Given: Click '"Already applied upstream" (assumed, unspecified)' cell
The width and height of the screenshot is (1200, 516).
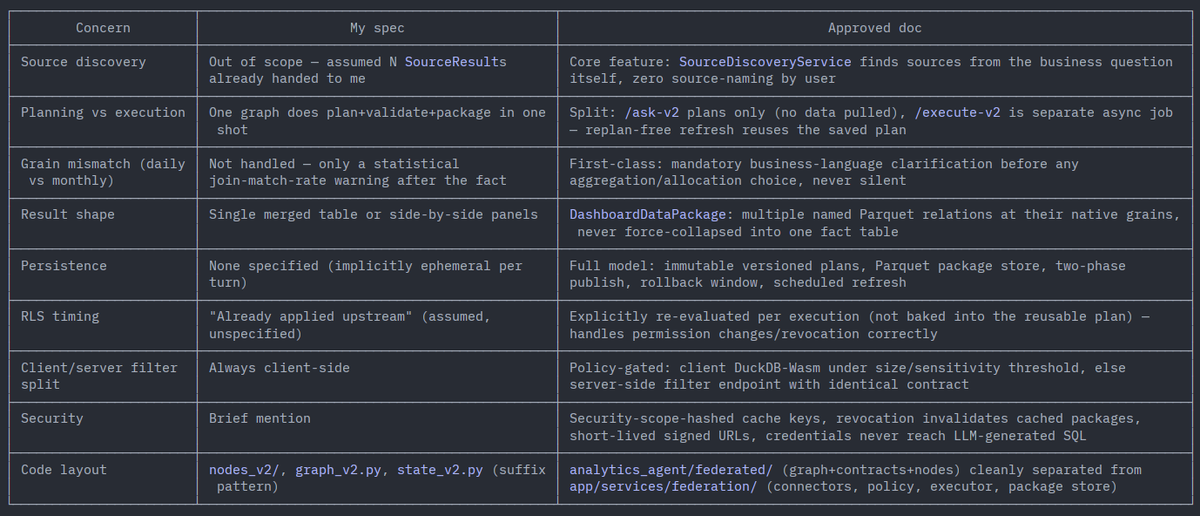Looking at the screenshot, I should coord(377,325).
